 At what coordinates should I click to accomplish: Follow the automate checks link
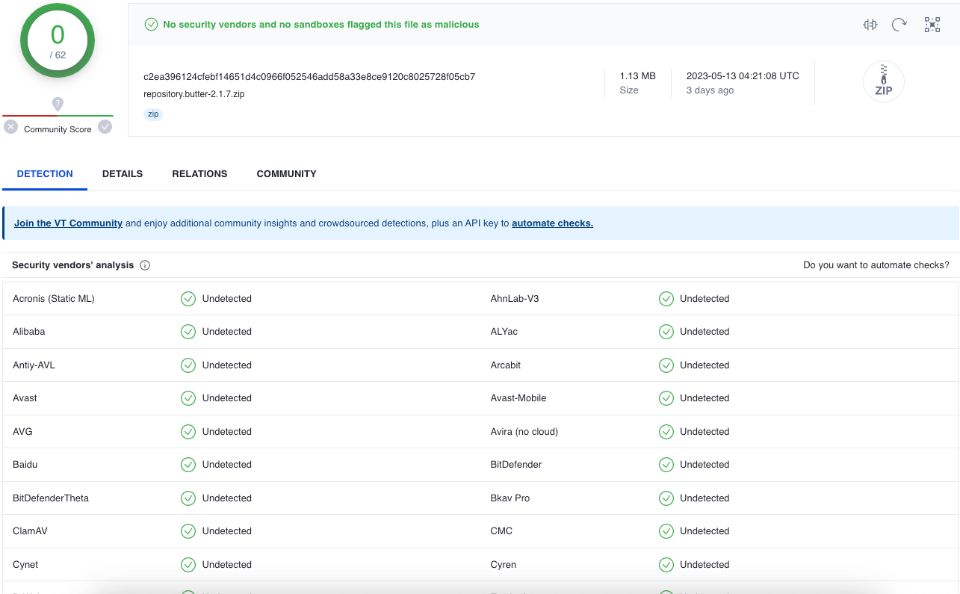tap(552, 224)
